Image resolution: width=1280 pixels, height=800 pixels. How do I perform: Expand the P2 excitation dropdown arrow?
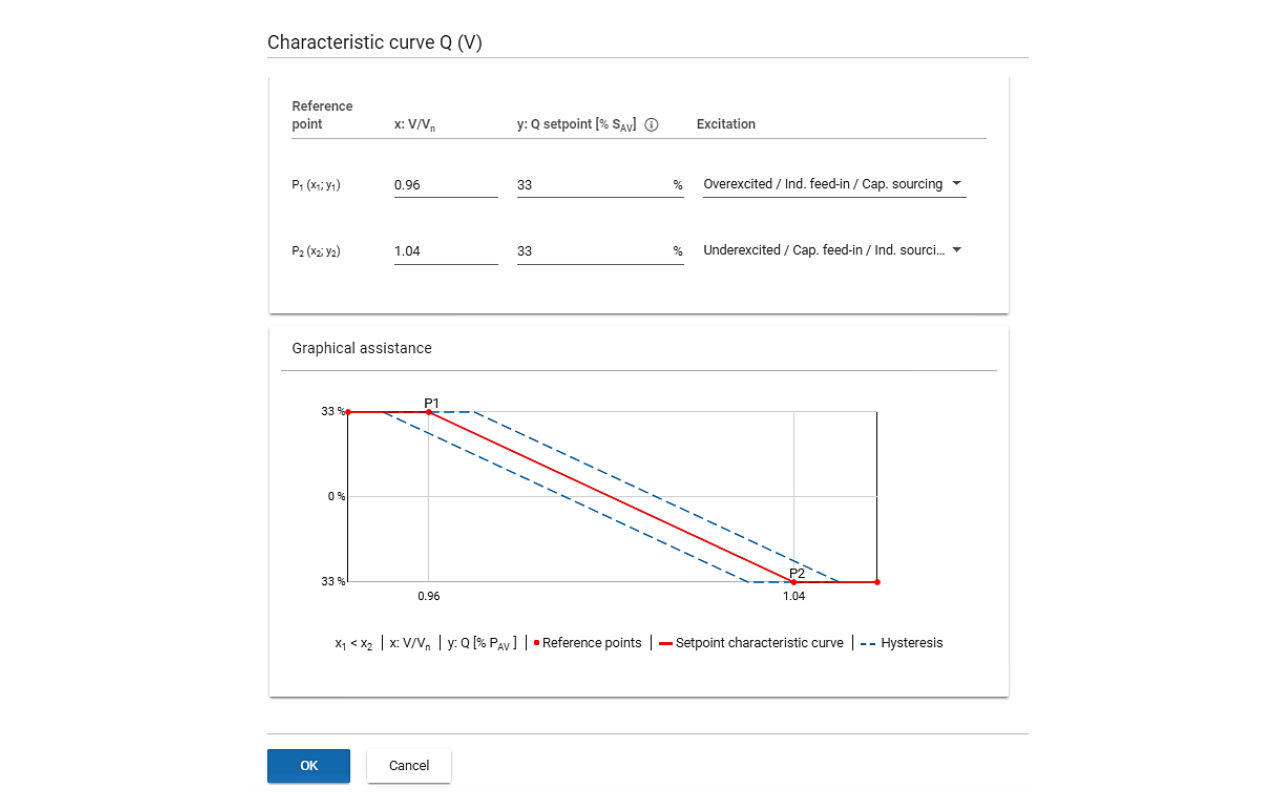coord(956,250)
